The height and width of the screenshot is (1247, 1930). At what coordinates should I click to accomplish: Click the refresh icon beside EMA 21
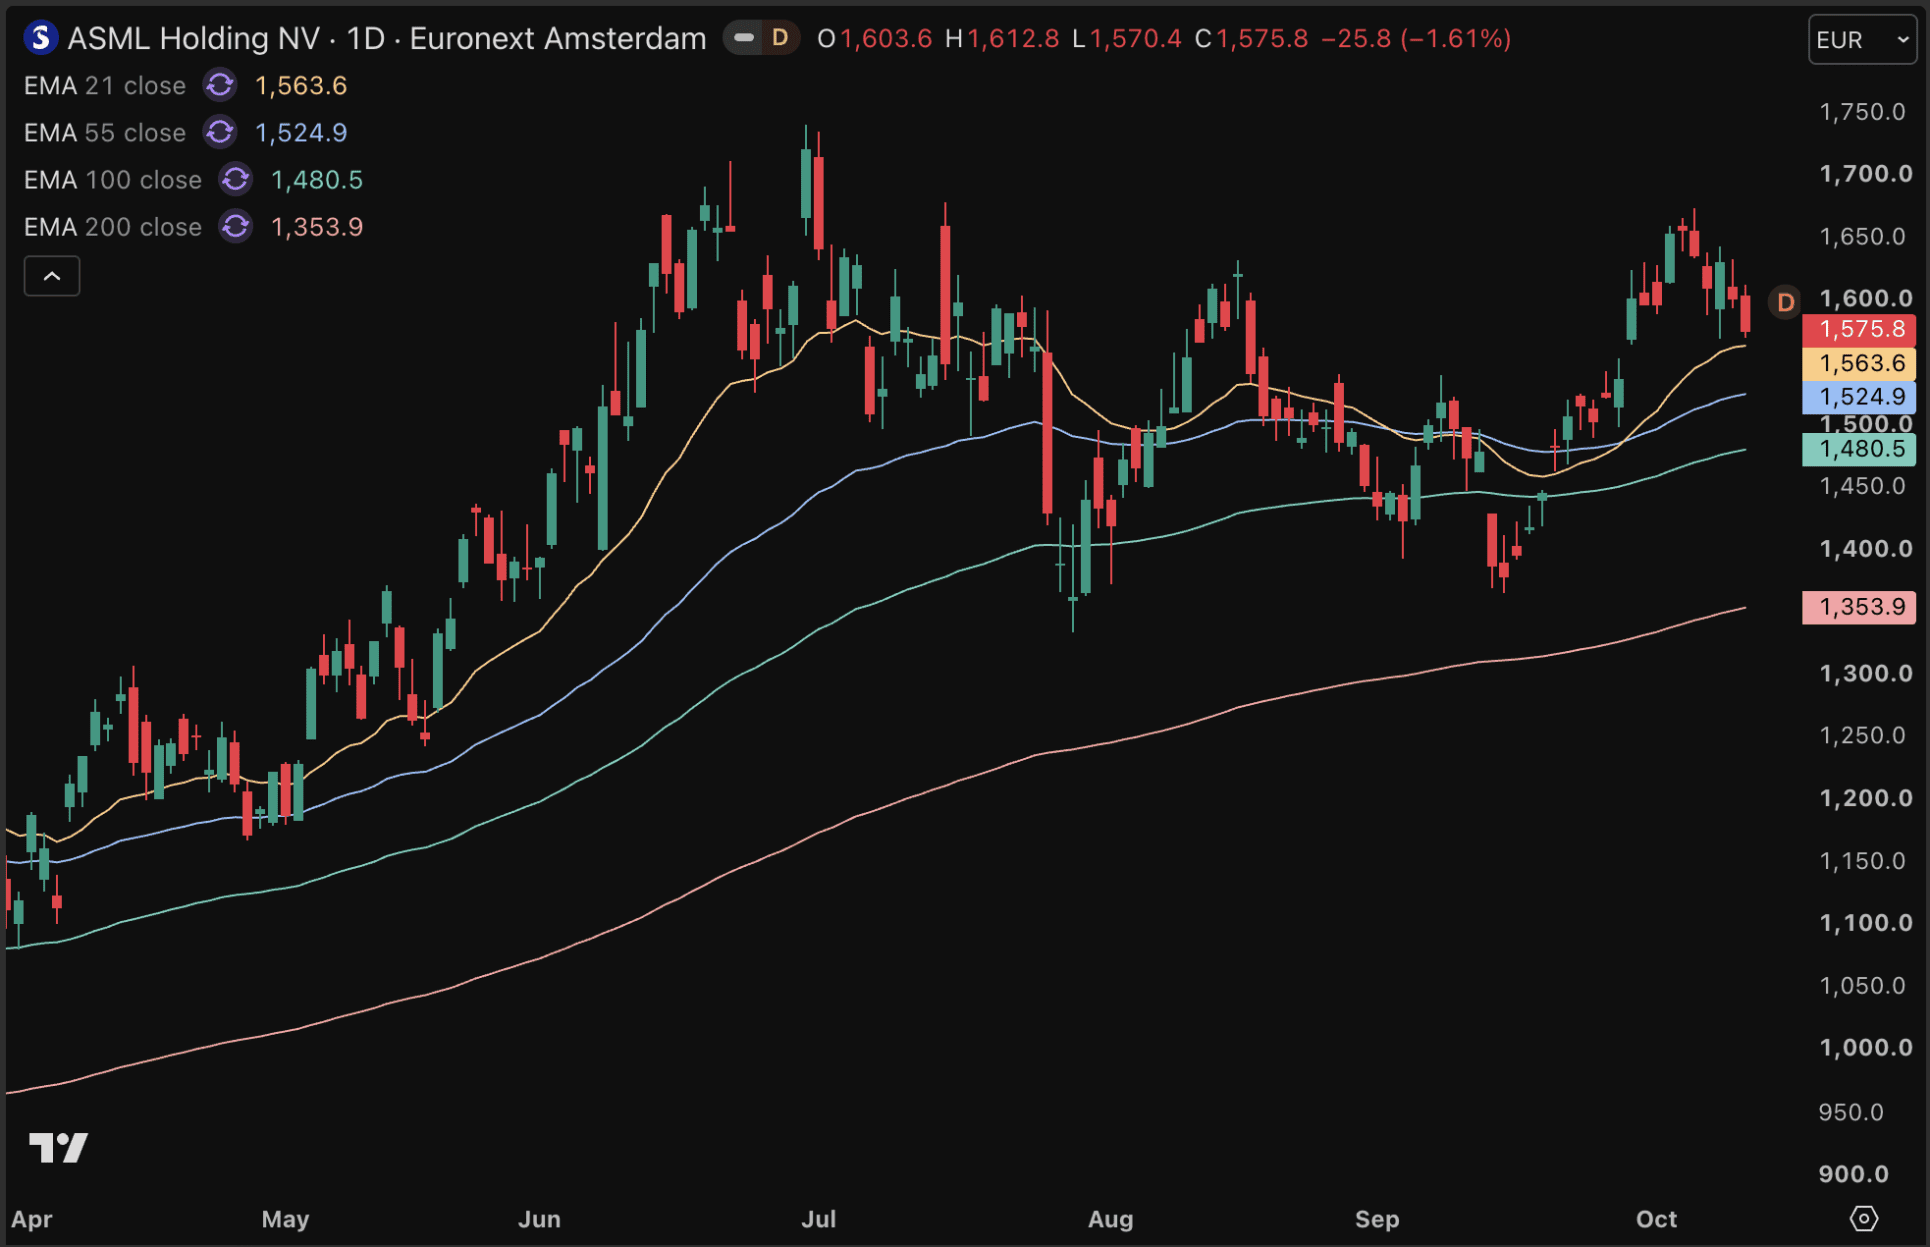click(x=220, y=85)
